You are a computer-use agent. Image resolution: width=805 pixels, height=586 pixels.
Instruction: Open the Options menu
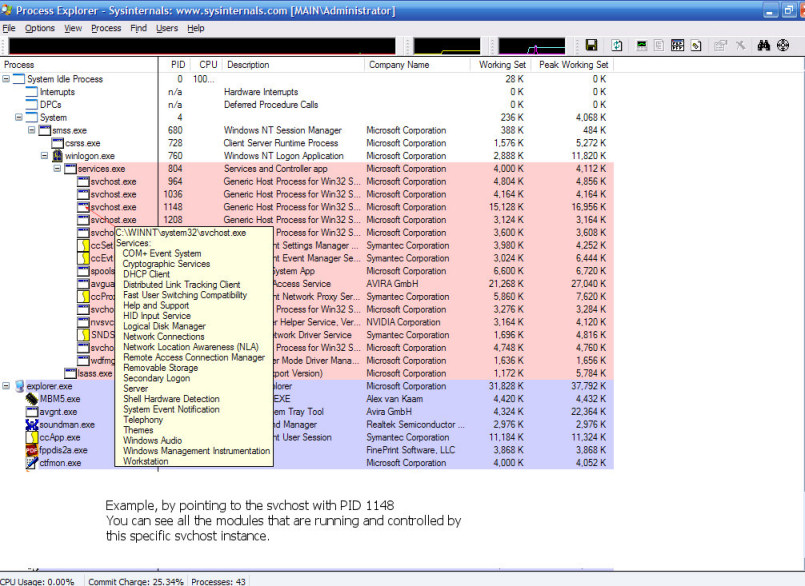(x=40, y=28)
